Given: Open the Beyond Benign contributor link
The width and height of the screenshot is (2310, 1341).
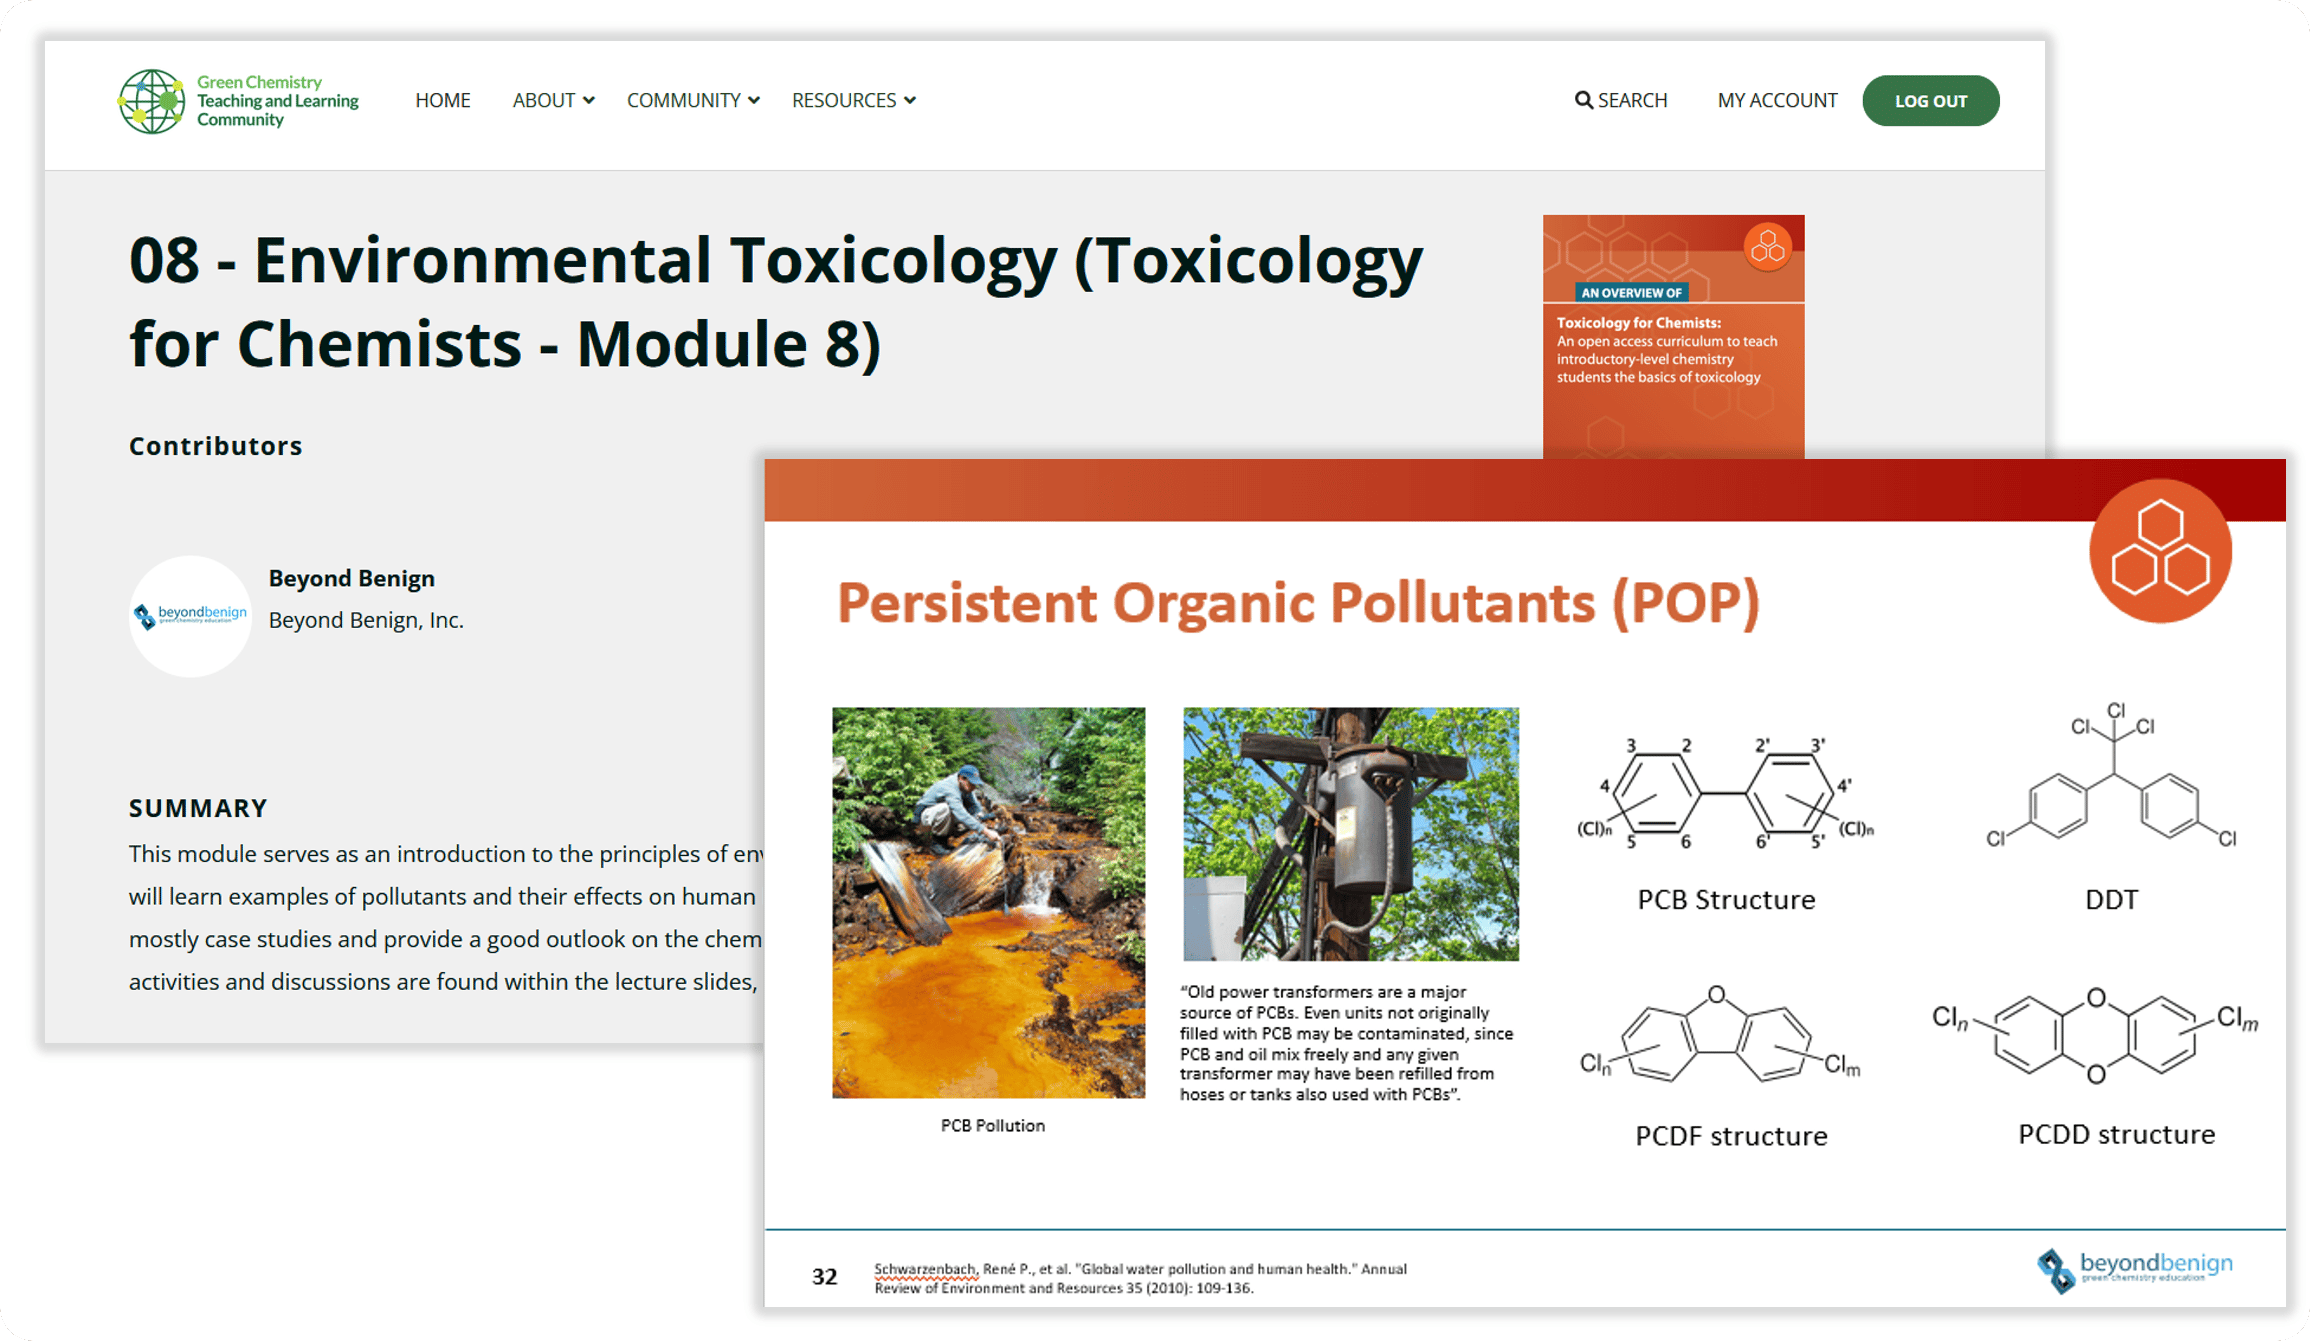Looking at the screenshot, I should [351, 578].
